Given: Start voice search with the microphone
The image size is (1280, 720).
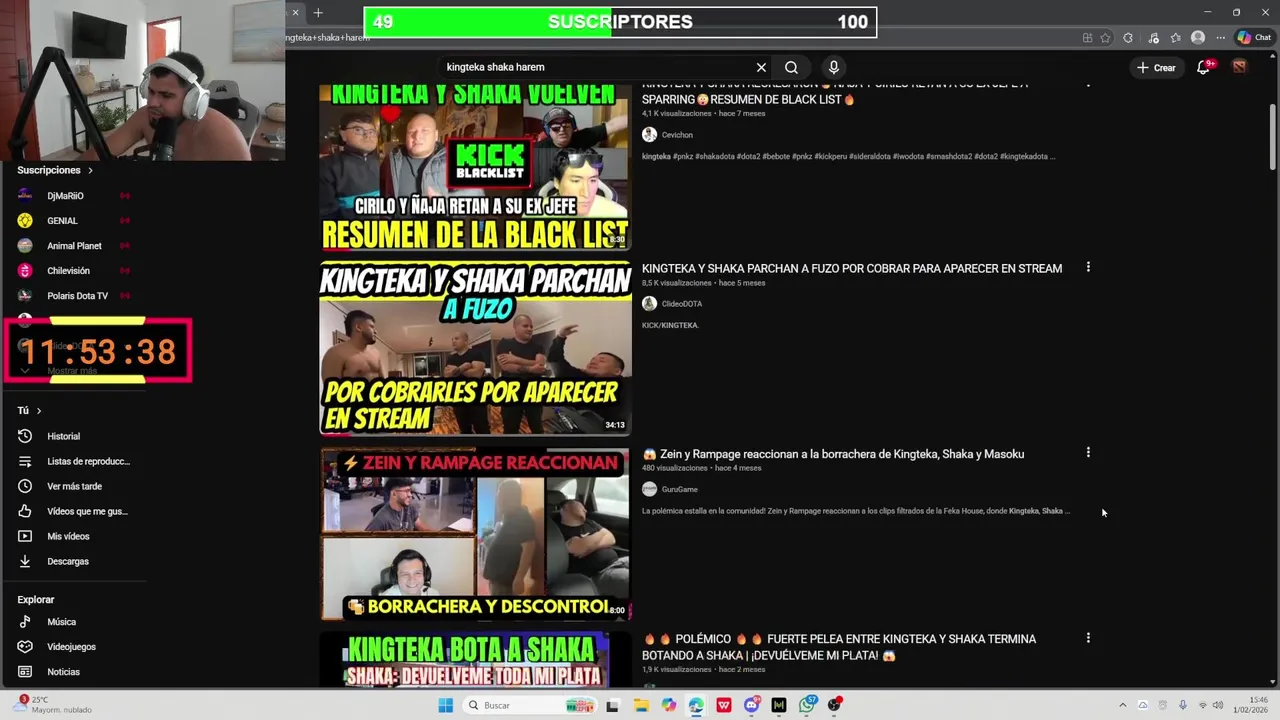Looking at the screenshot, I should tap(834, 67).
